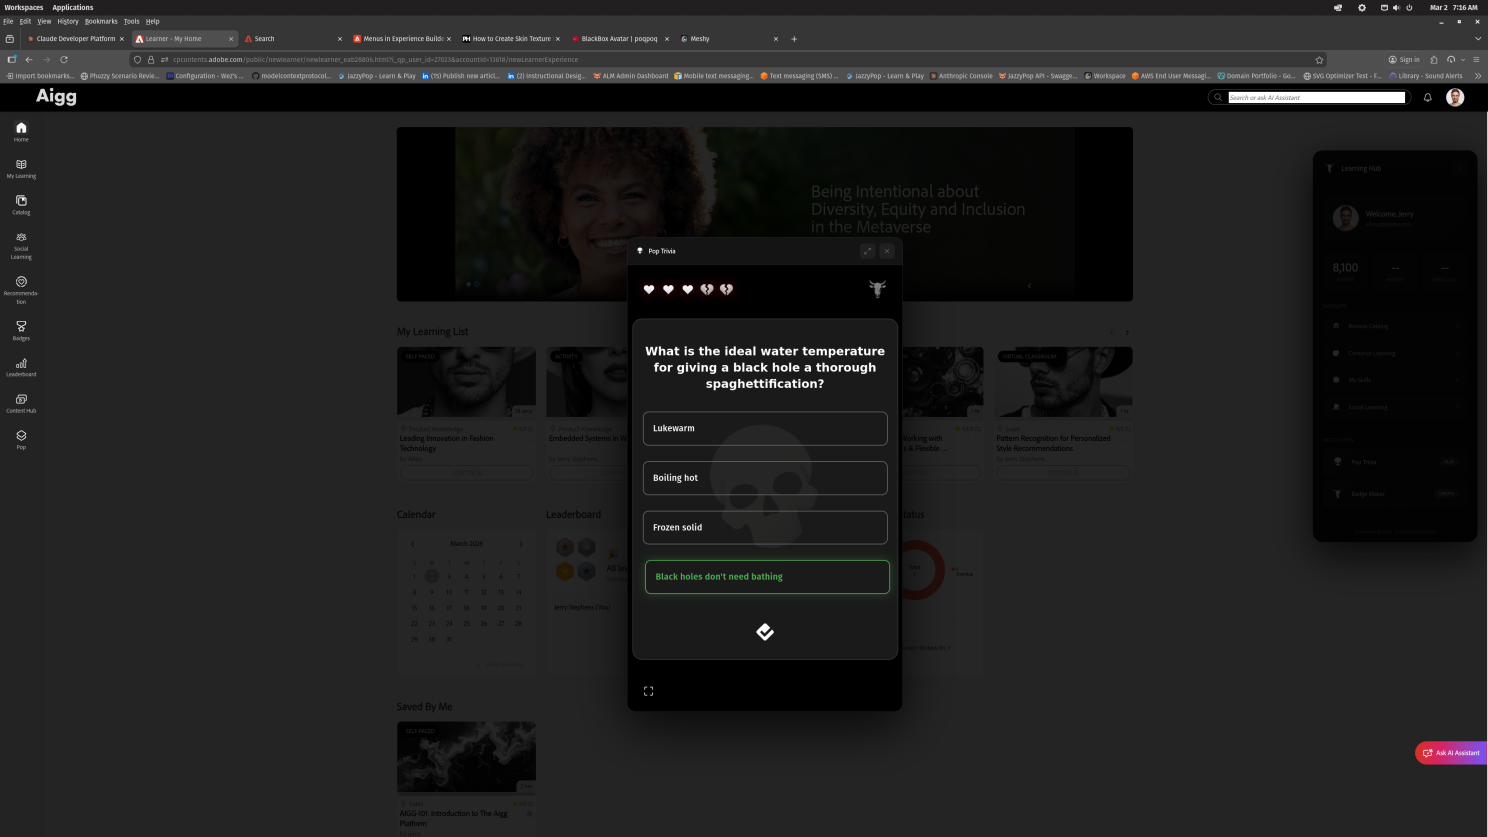Viewport: 1488px width, 837px height.
Task: Click the notifications bell icon
Action: tap(1427, 97)
